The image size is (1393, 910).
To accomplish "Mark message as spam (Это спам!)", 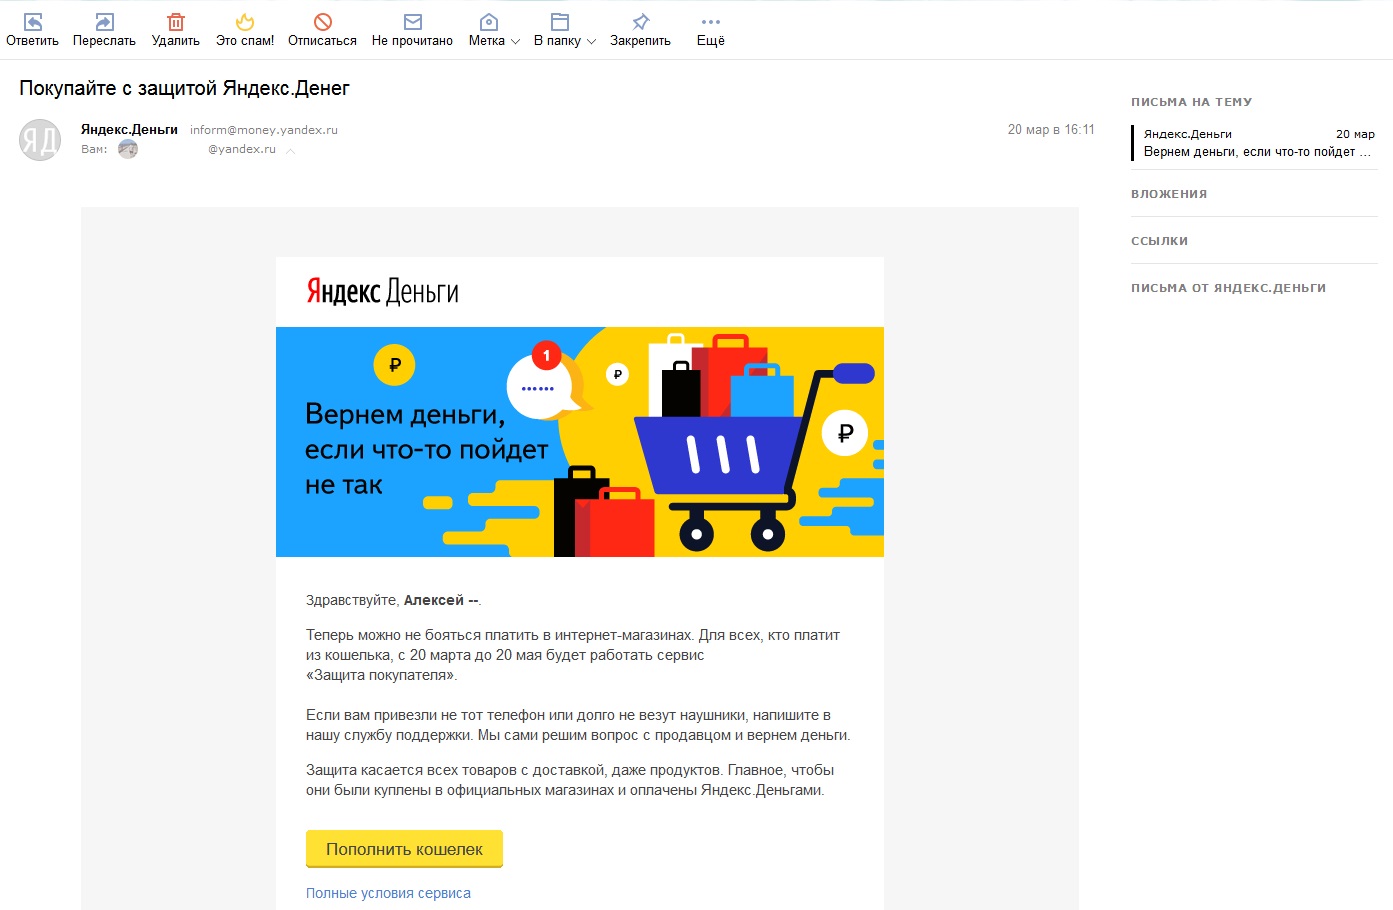I will coord(245,22).
